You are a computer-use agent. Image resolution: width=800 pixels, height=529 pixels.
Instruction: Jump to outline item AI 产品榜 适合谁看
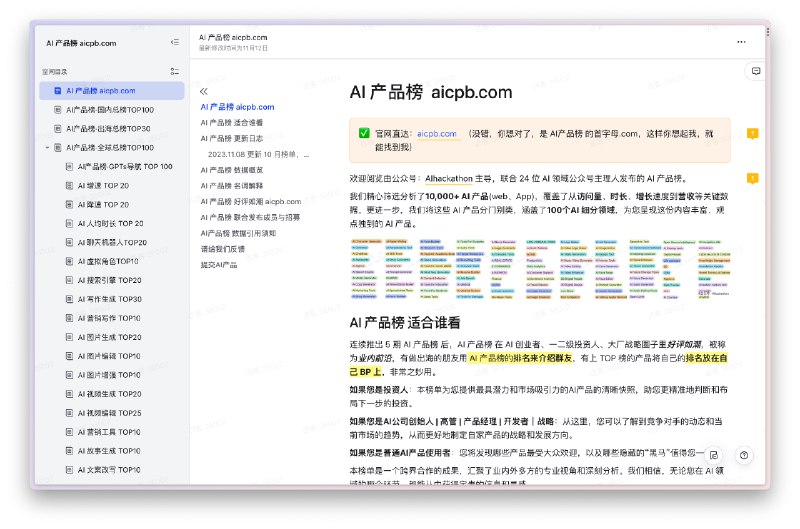click(232, 122)
